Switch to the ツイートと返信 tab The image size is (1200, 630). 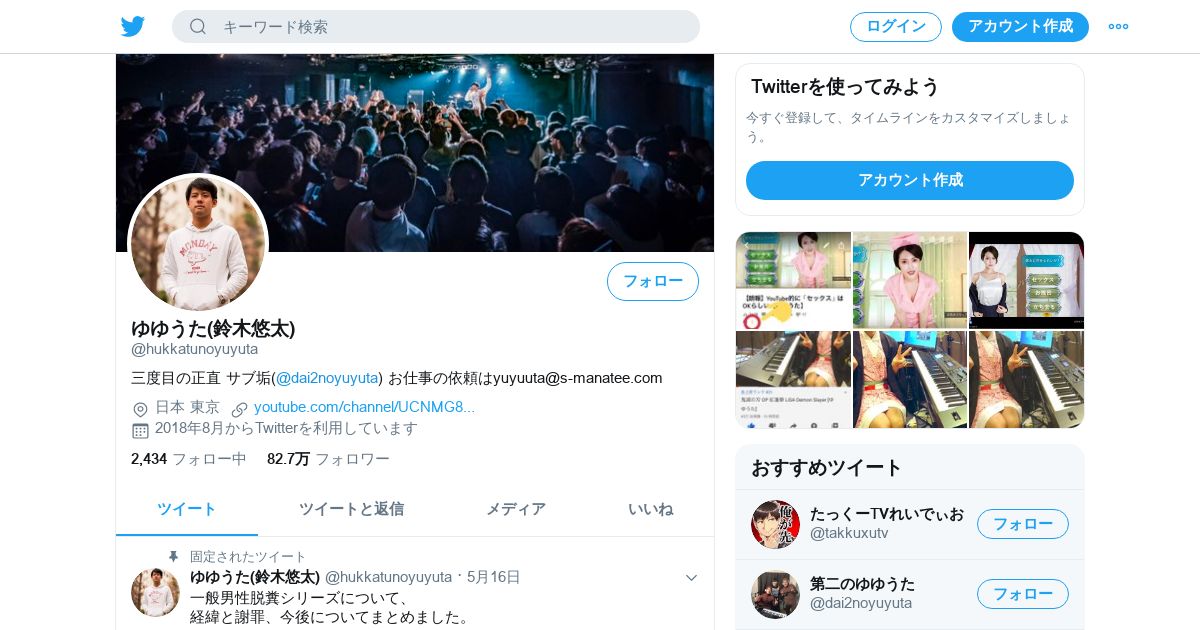tap(351, 509)
